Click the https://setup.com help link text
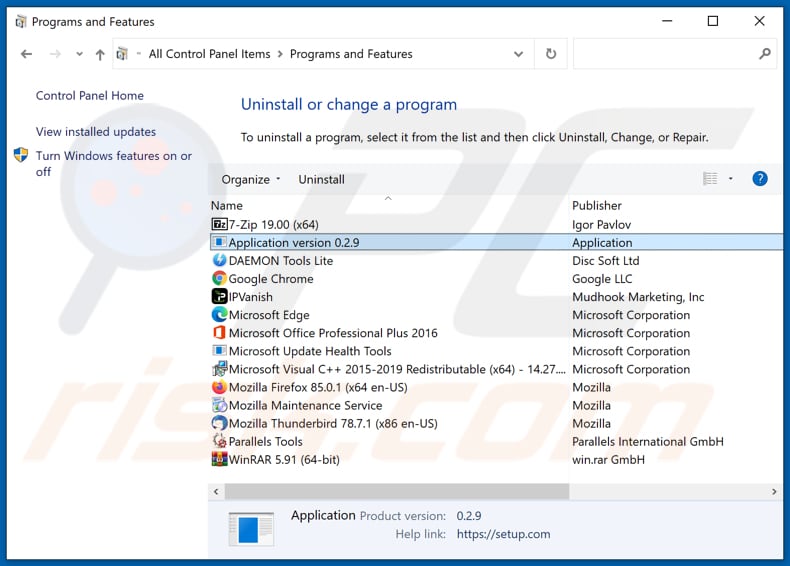This screenshot has height=566, width=790. click(x=503, y=534)
